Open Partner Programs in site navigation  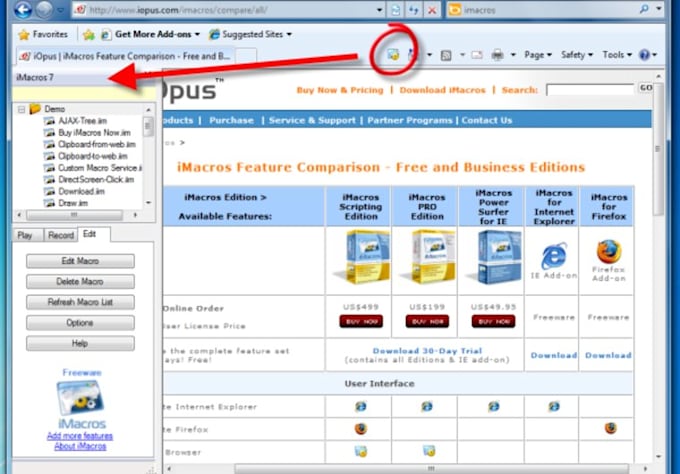(x=409, y=120)
